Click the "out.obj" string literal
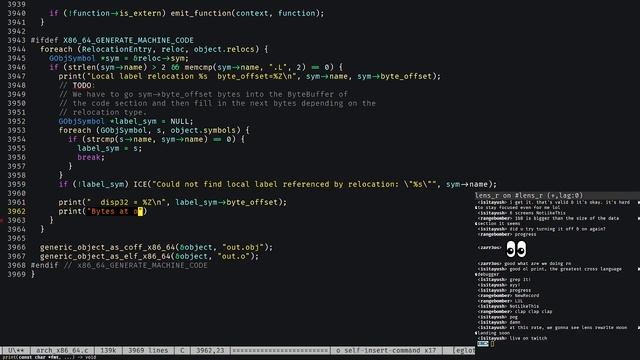Image resolution: width=640 pixels, height=360 pixels. click(x=243, y=247)
